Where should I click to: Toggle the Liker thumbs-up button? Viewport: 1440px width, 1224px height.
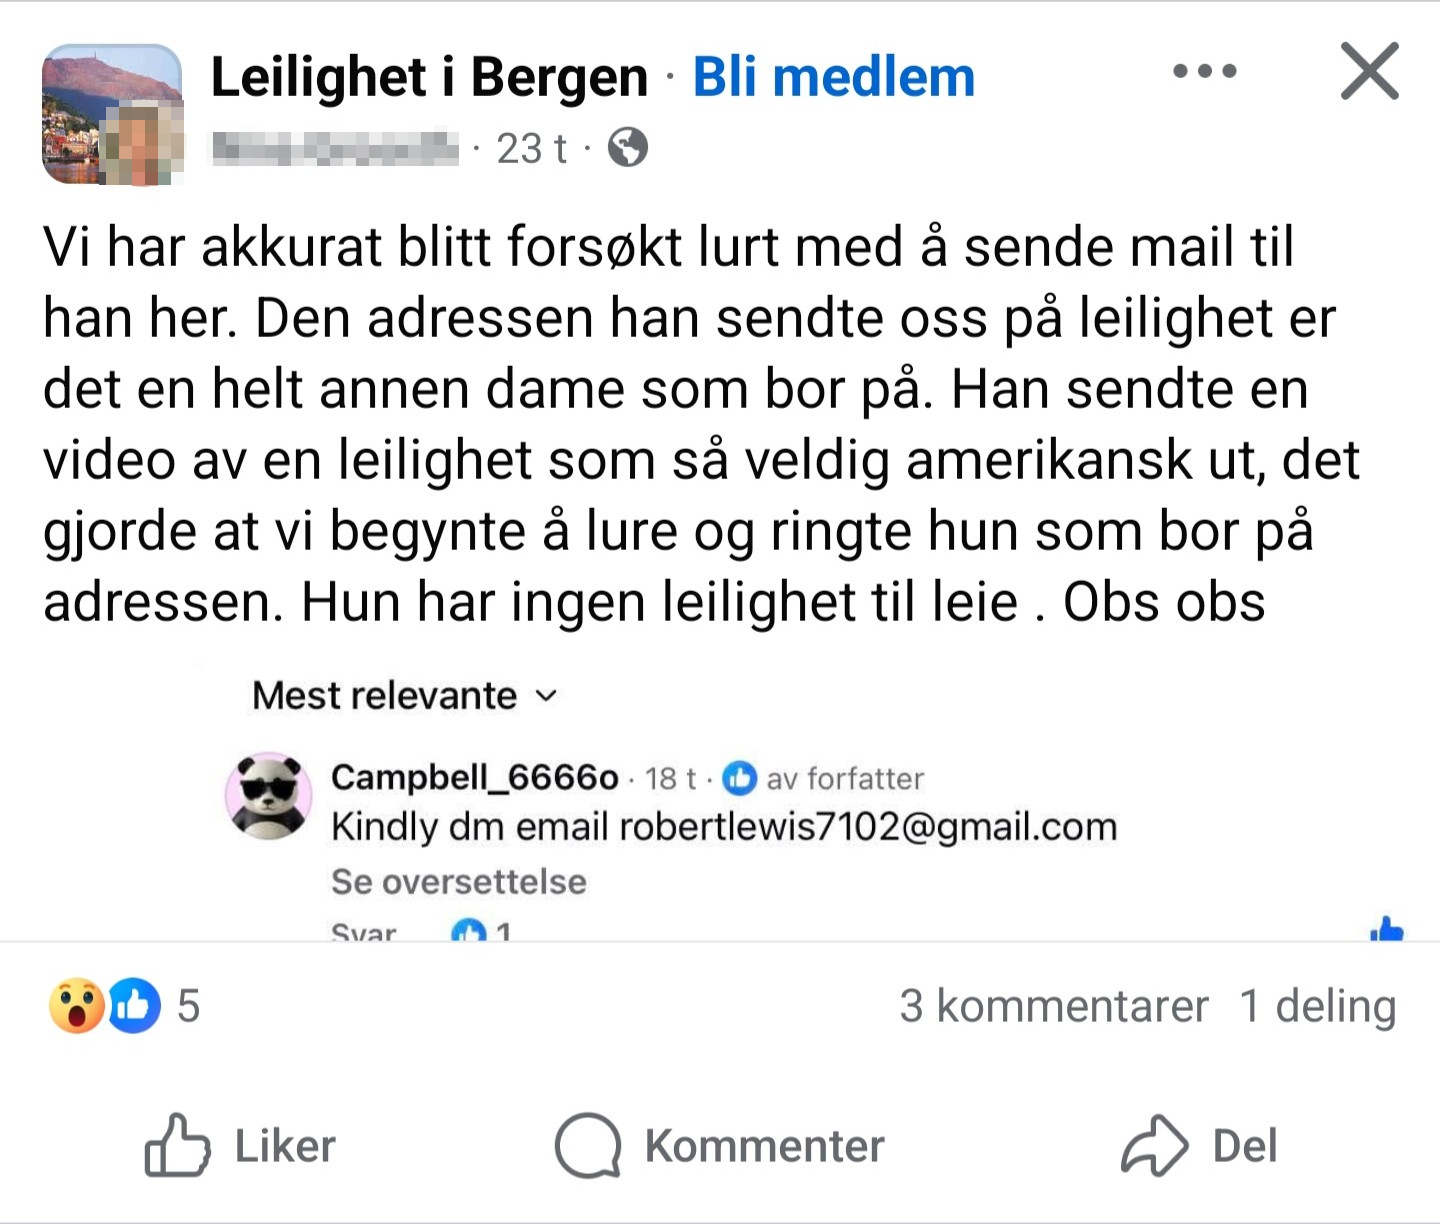tap(240, 1146)
